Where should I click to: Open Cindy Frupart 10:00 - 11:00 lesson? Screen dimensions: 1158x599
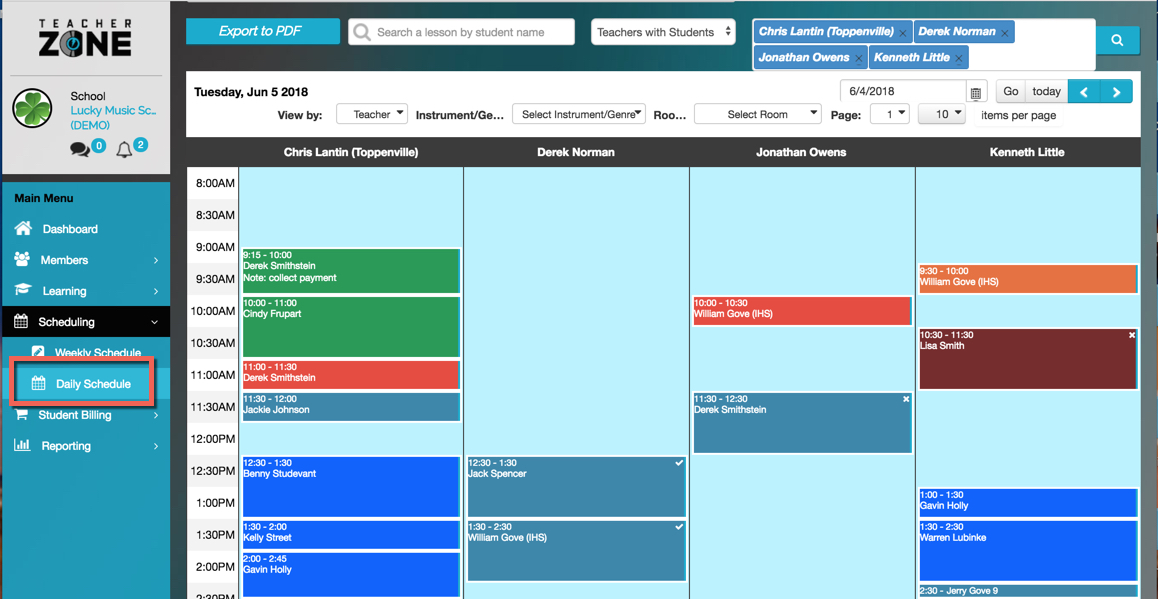coord(351,327)
